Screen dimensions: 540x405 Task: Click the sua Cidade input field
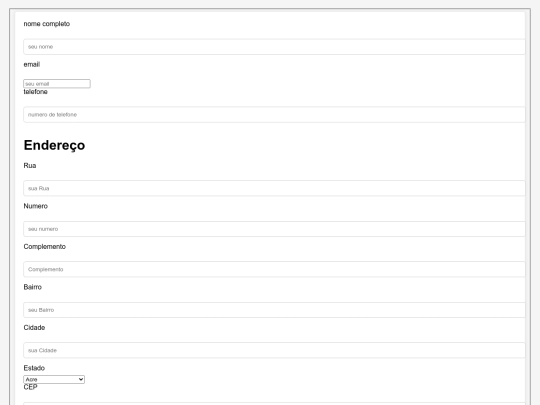pos(274,350)
